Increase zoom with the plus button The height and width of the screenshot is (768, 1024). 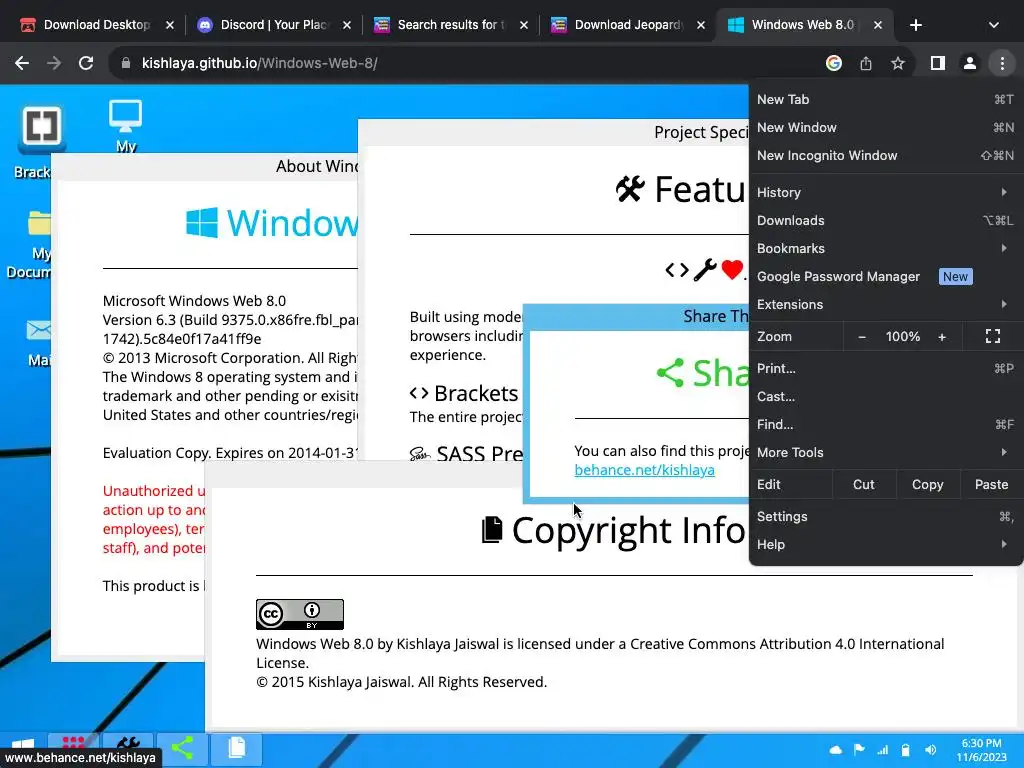point(942,337)
